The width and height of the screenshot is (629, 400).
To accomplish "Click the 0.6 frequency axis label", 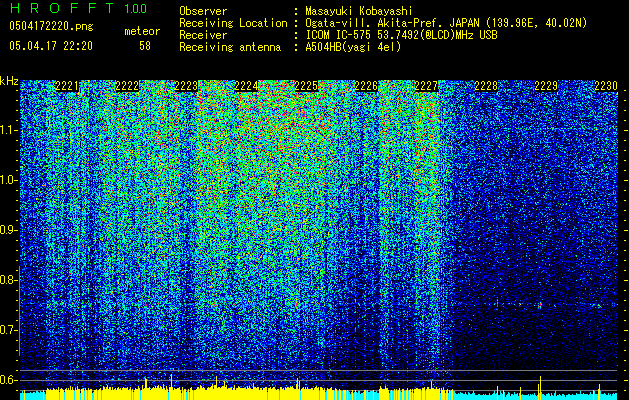I will (x=8, y=380).
